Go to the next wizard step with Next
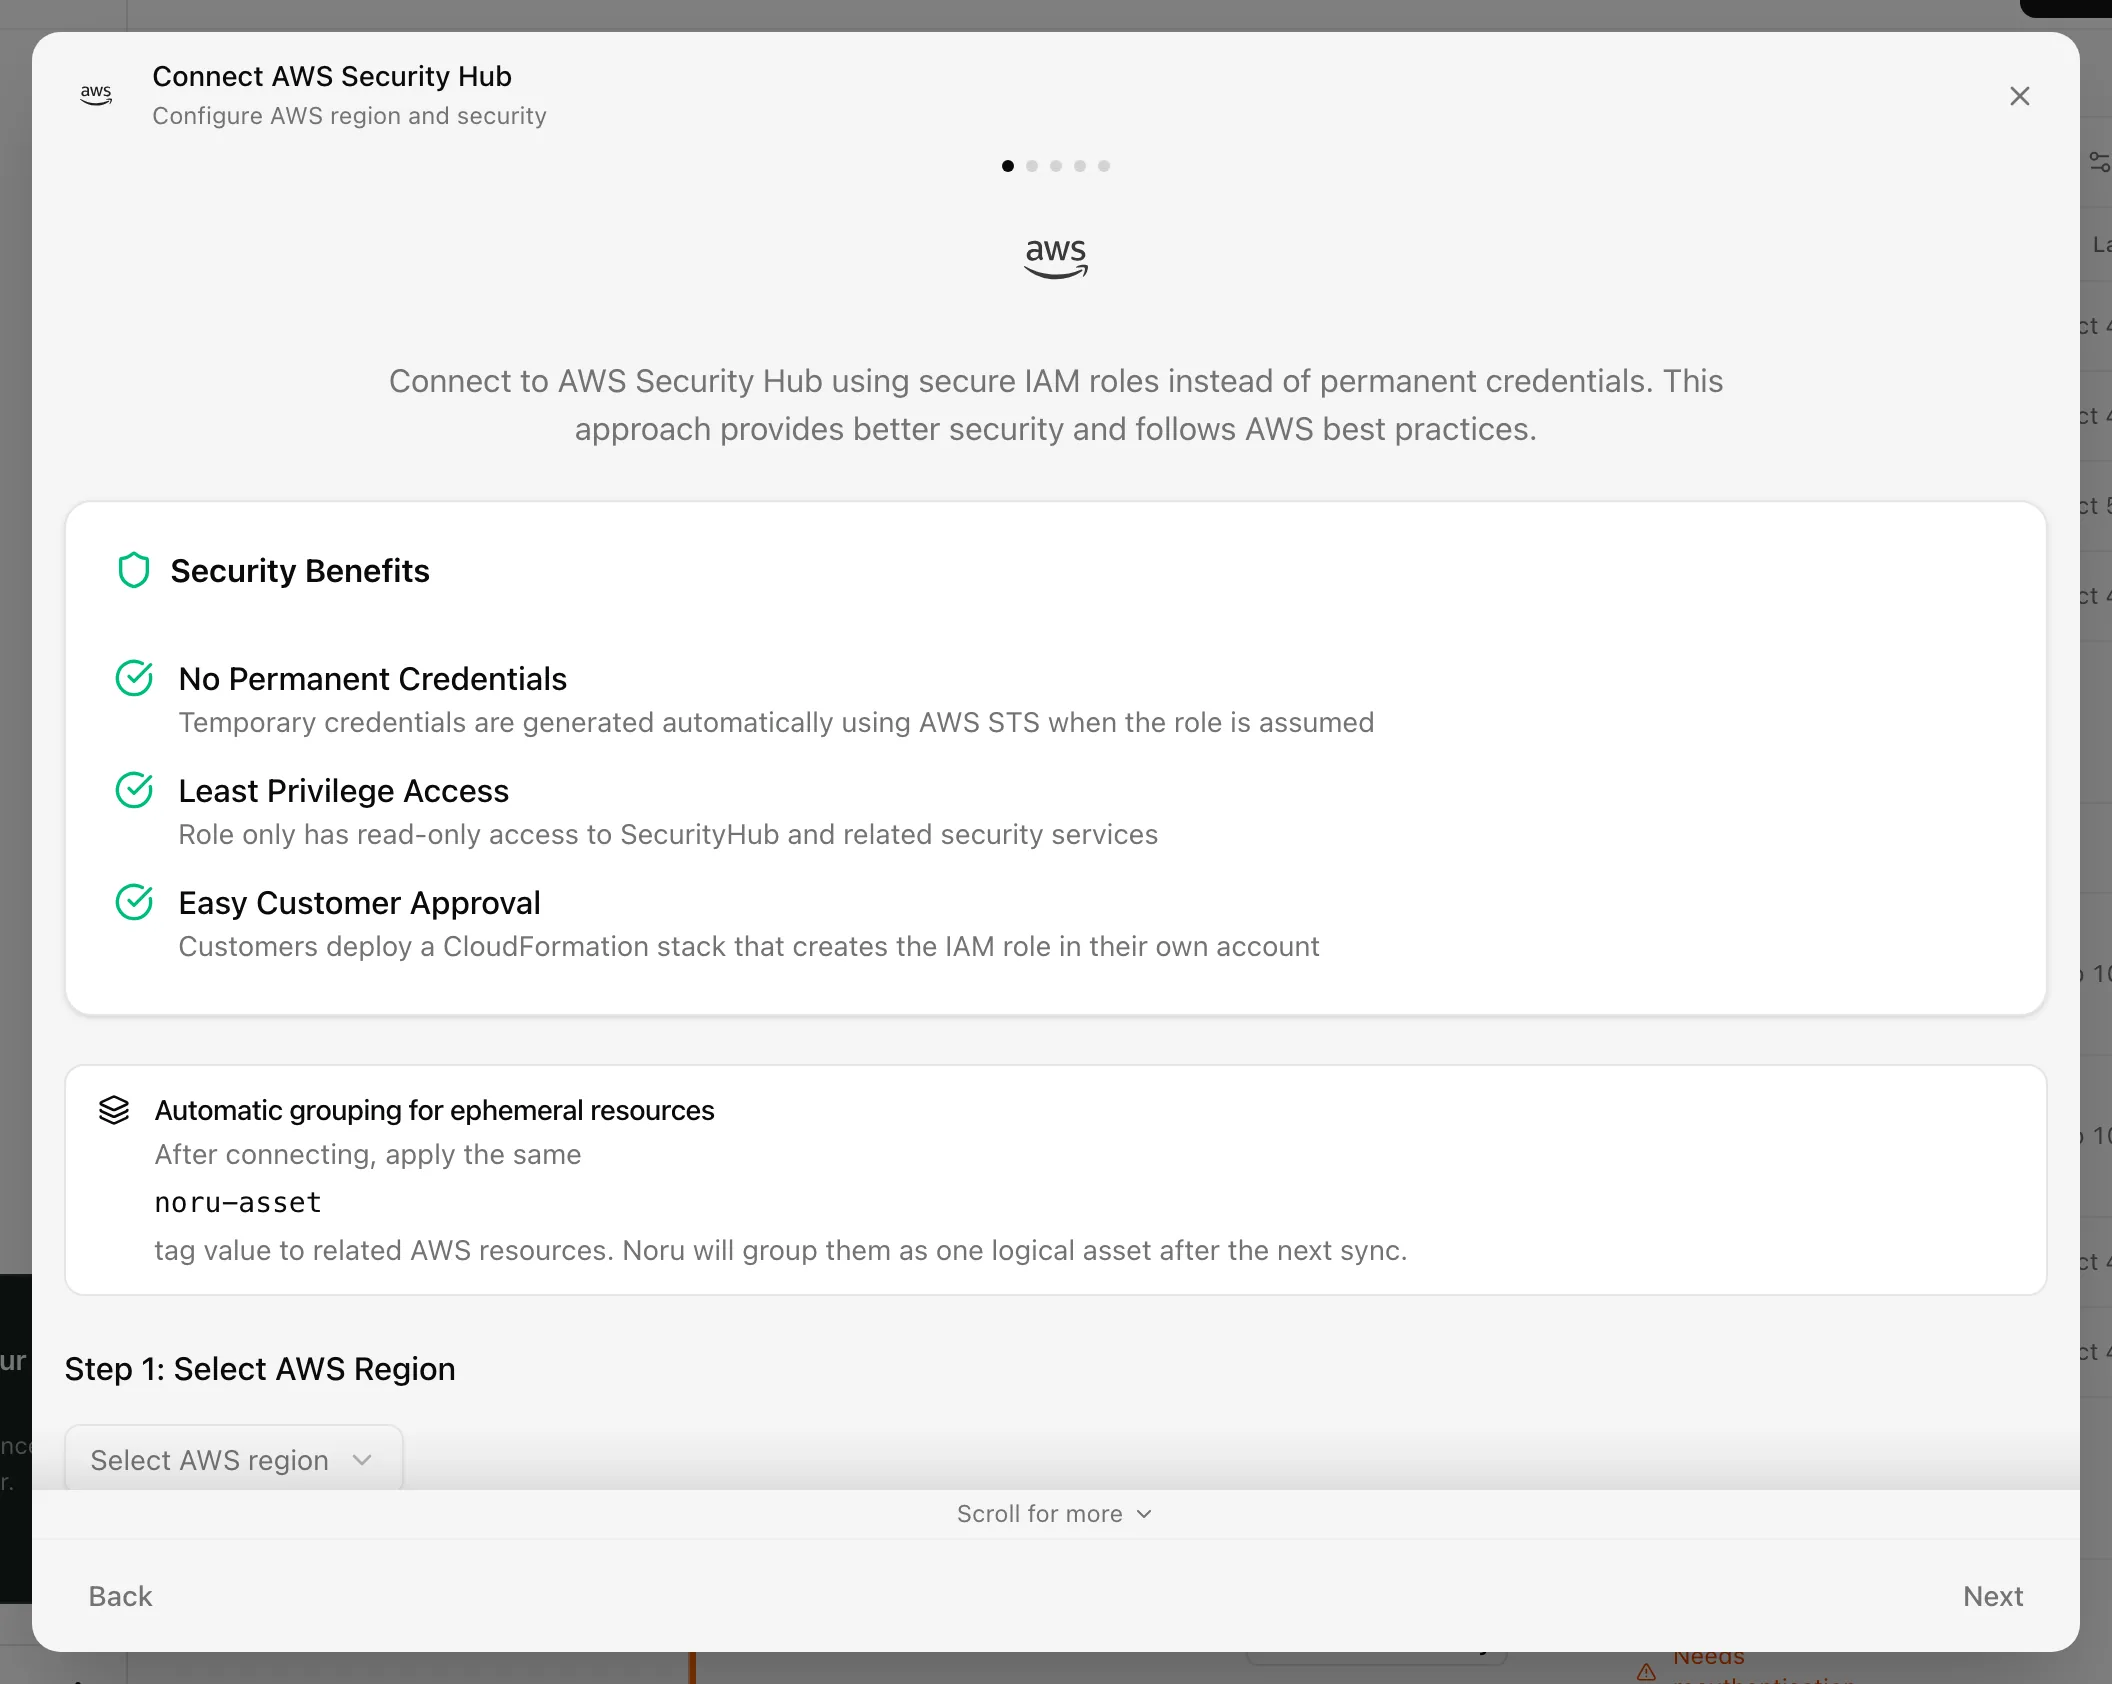 click(x=1992, y=1595)
